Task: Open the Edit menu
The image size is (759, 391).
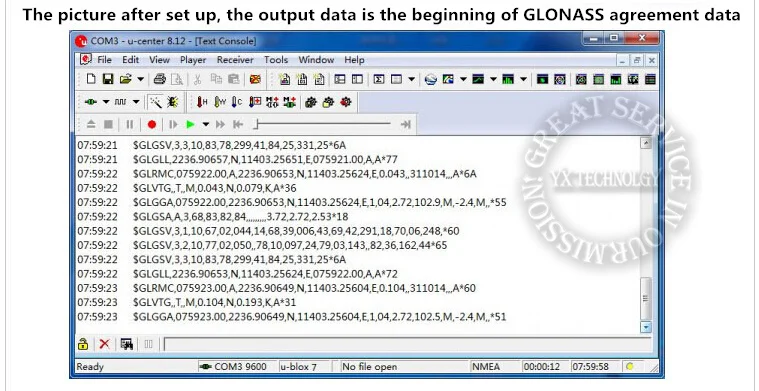Action: click(131, 60)
